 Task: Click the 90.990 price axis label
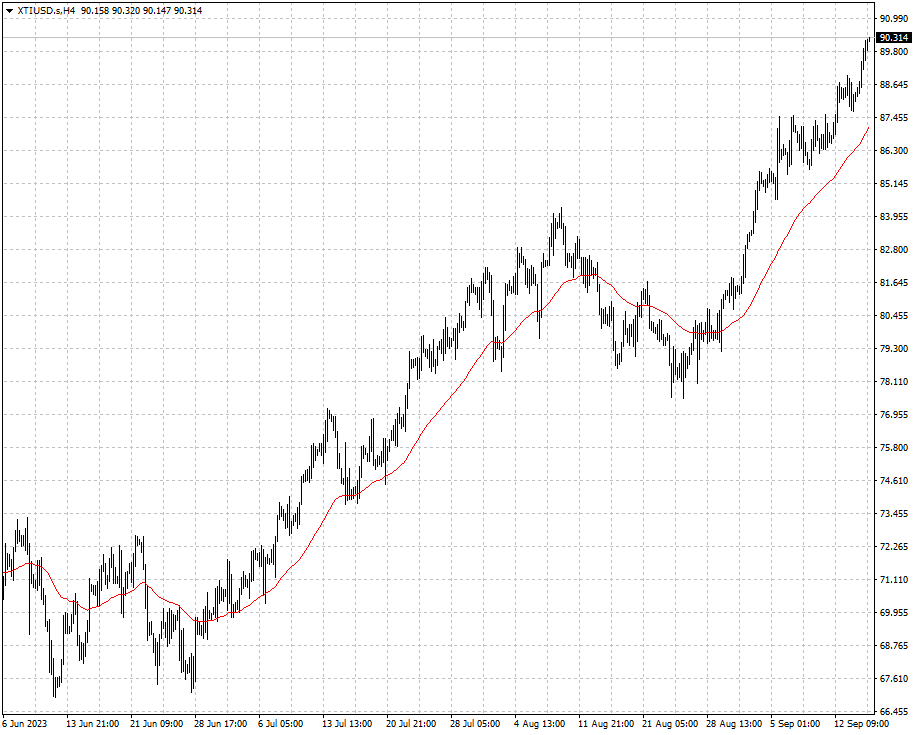point(893,19)
